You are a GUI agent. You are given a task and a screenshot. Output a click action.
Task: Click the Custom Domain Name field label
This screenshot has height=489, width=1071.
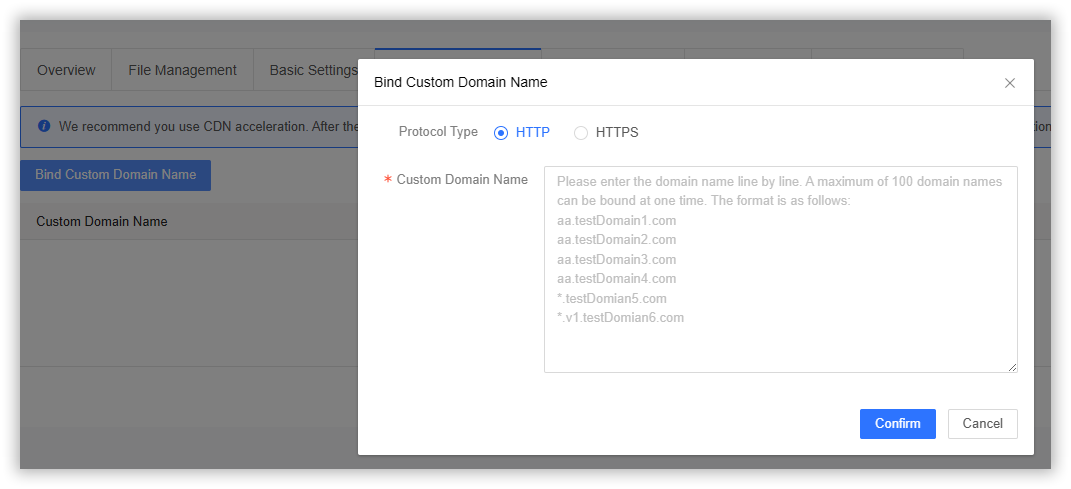(x=462, y=180)
